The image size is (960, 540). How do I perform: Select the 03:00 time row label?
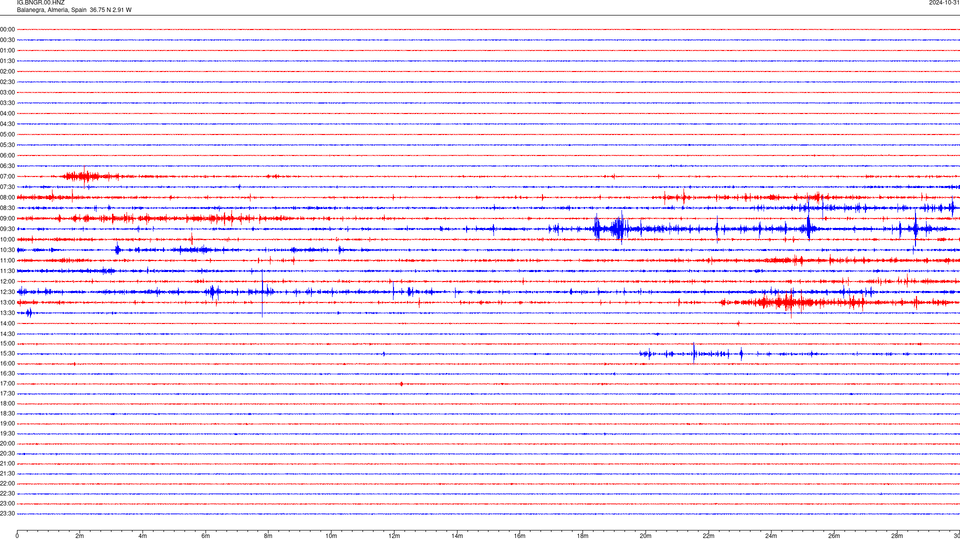coord(7,92)
